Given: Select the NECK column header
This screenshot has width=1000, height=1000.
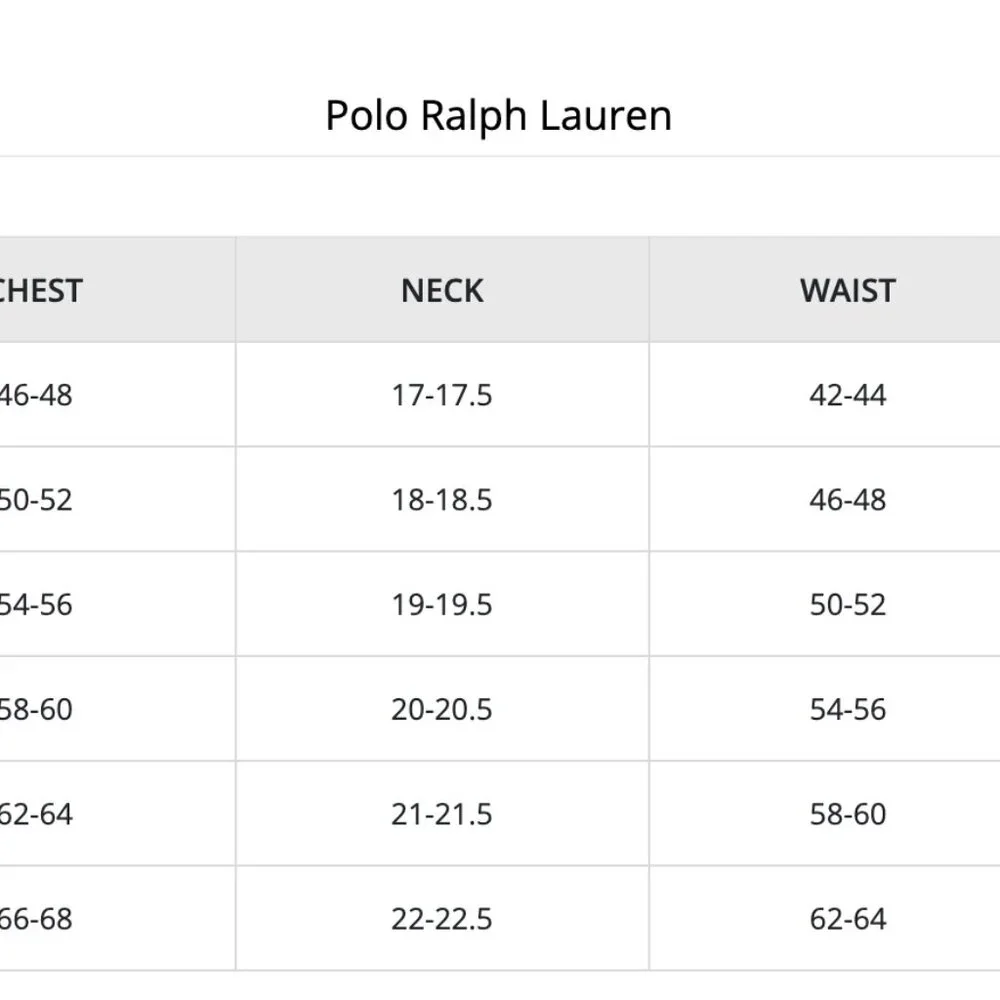Looking at the screenshot, I should [442, 290].
